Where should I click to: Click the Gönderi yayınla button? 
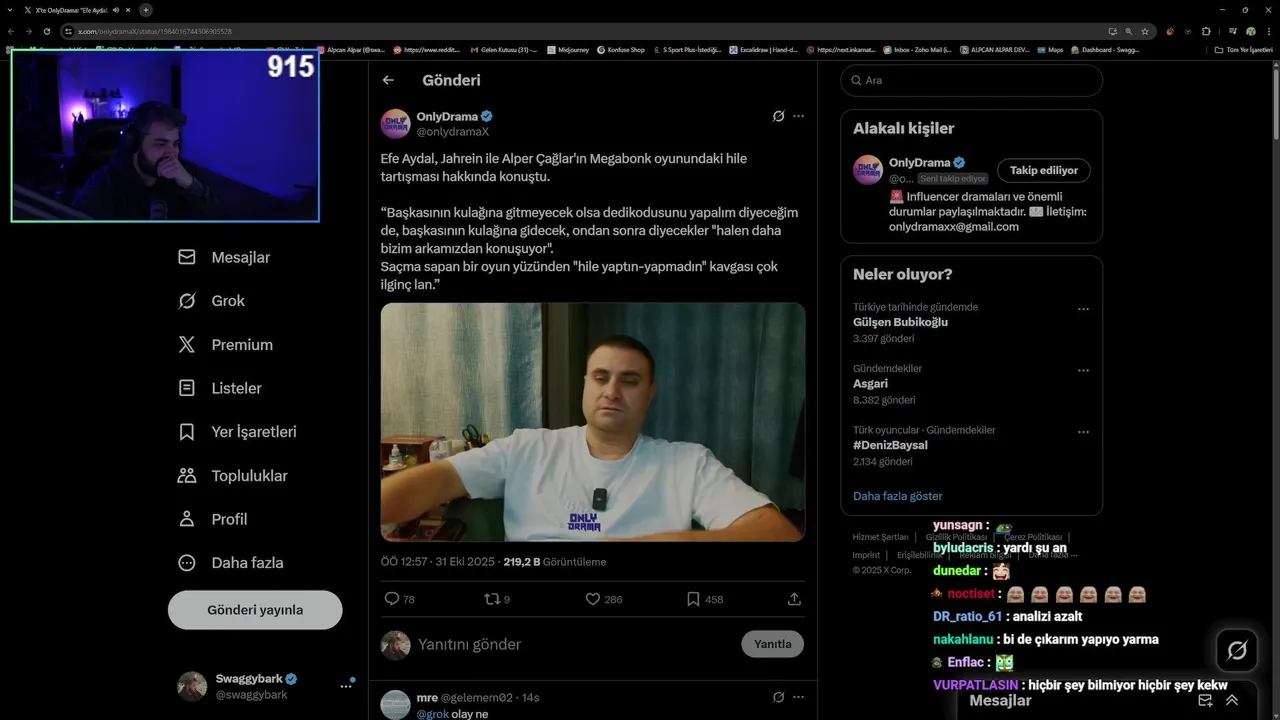click(255, 610)
